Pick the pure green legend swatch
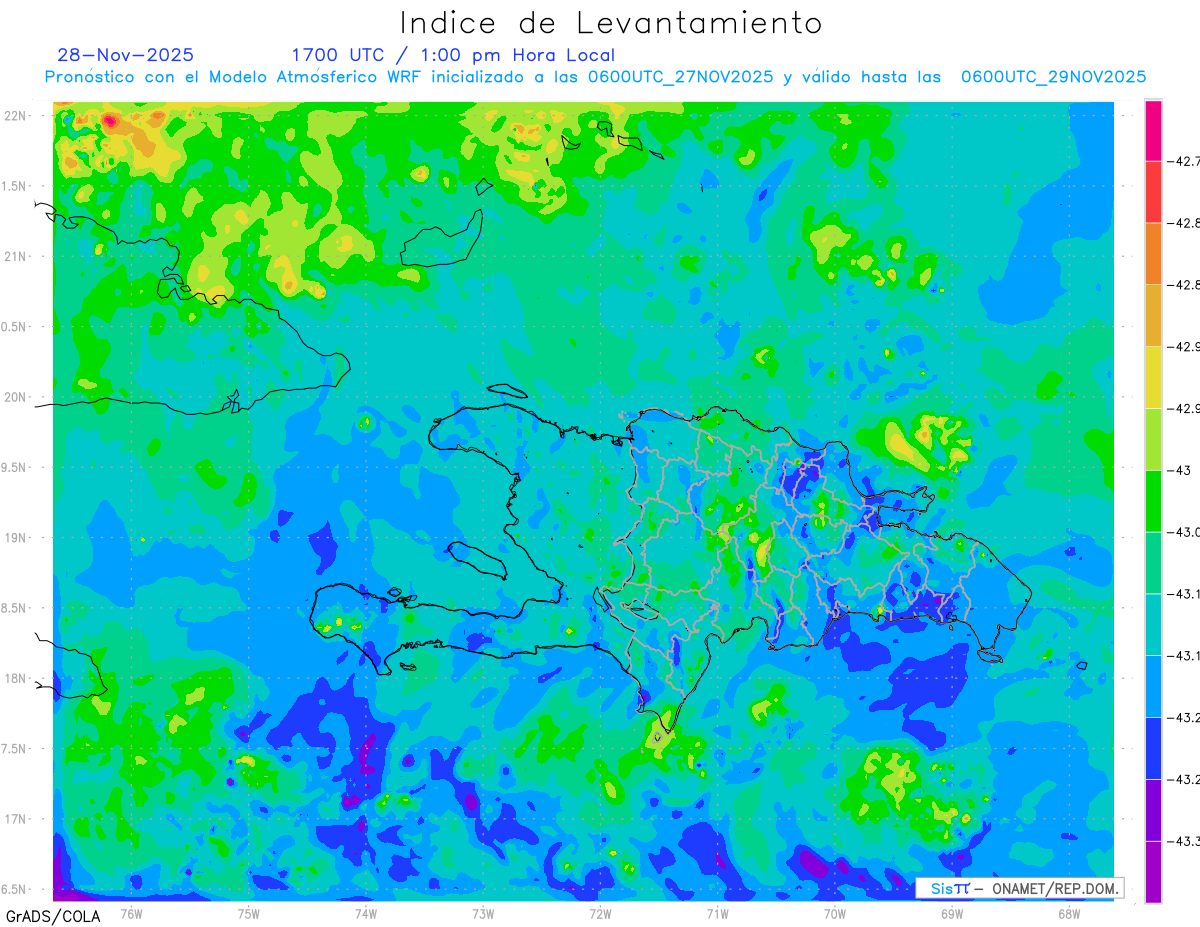The image size is (1200, 927). 1153,501
